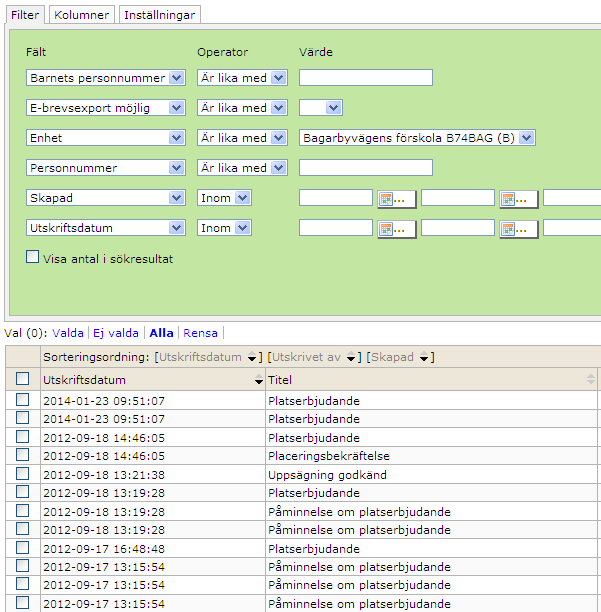
Task: Click the Ej valda selection link
Action: point(116,333)
